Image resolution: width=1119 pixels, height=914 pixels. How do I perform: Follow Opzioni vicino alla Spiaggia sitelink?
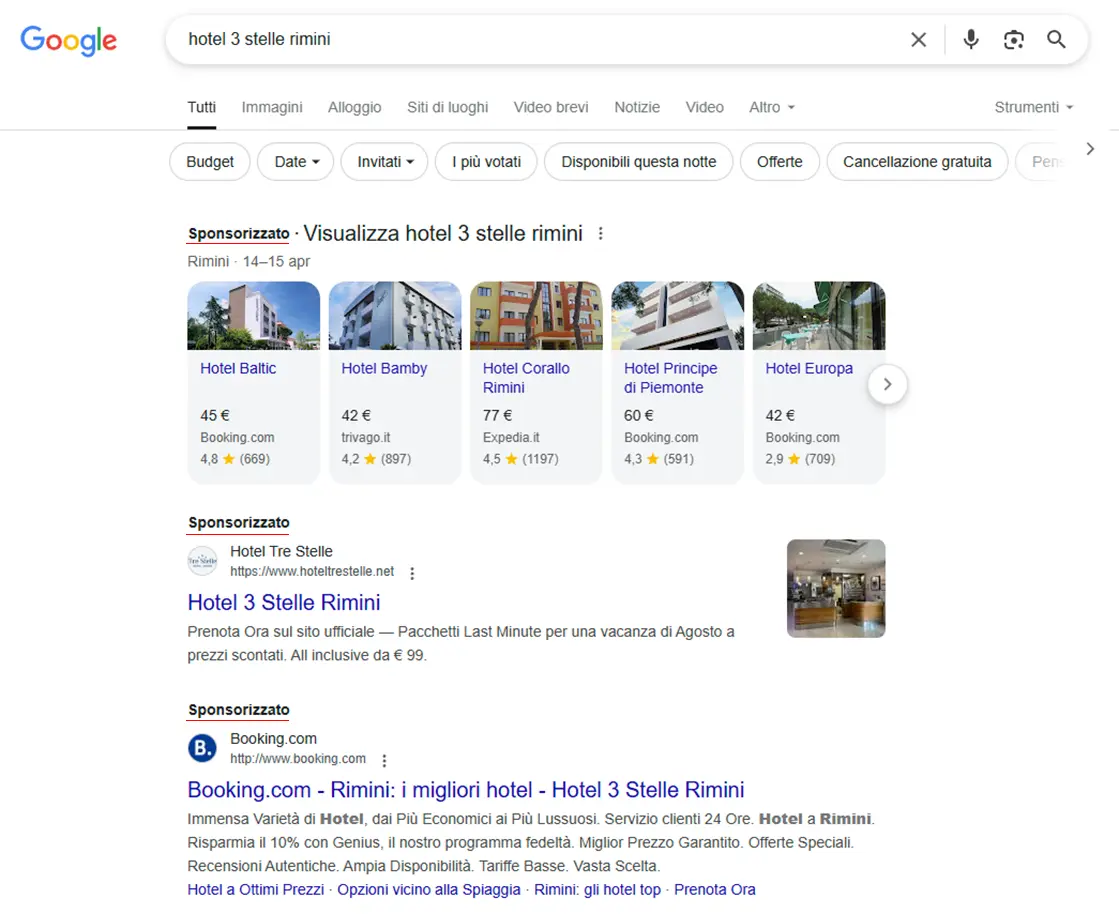click(429, 890)
